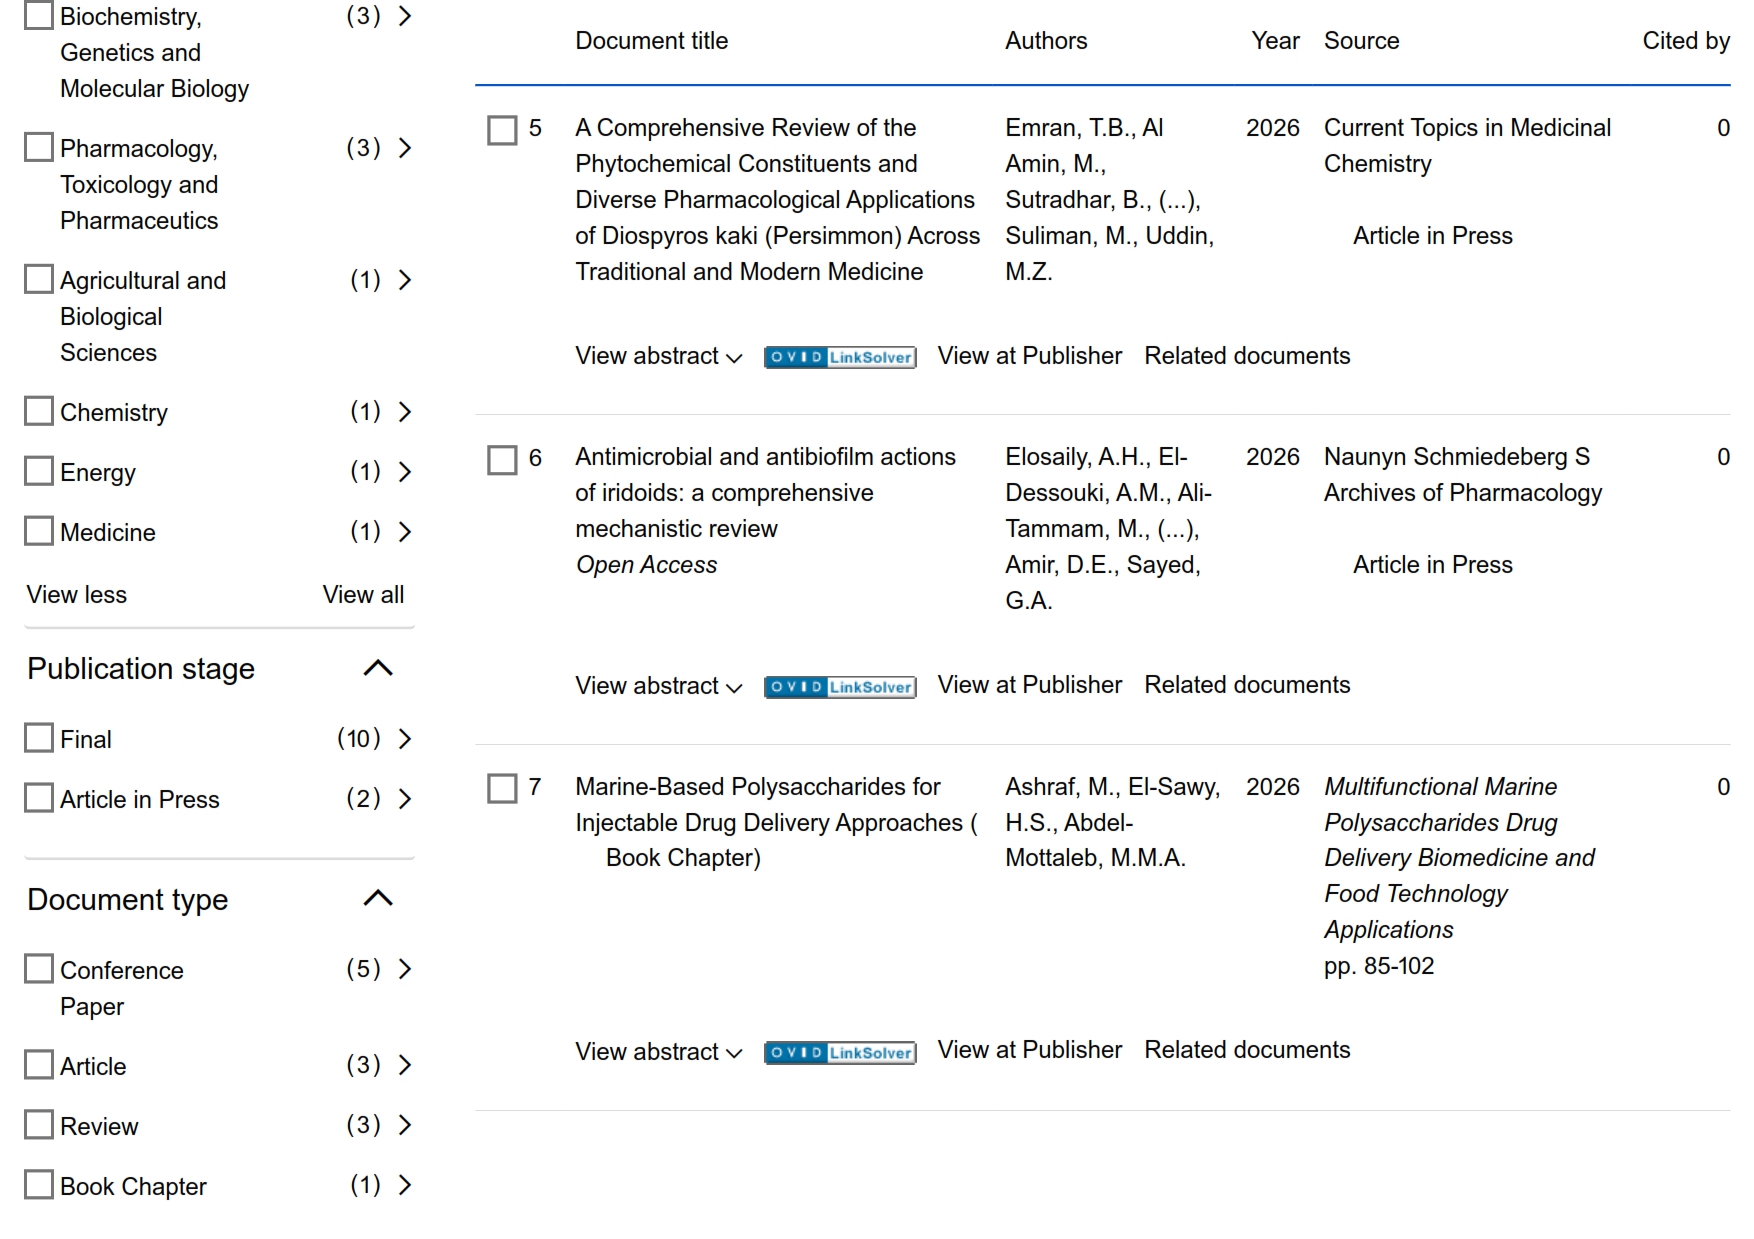Sort by the Cited by column header

tap(1685, 41)
